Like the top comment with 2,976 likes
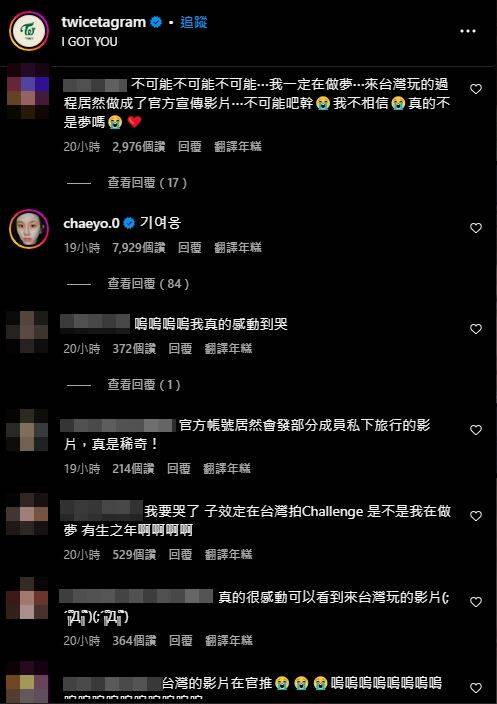497x704 pixels. tap(476, 89)
